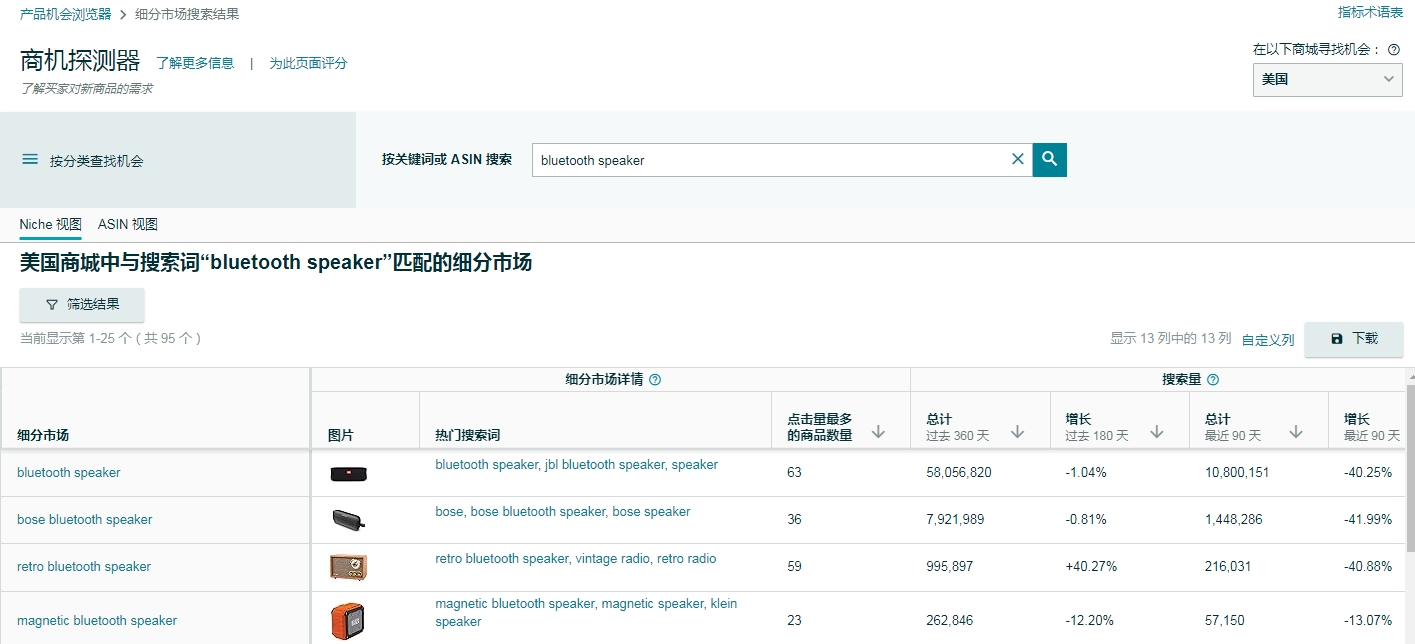This screenshot has width=1415, height=644.
Task: Click into the keyword search input field
Action: click(x=770, y=160)
